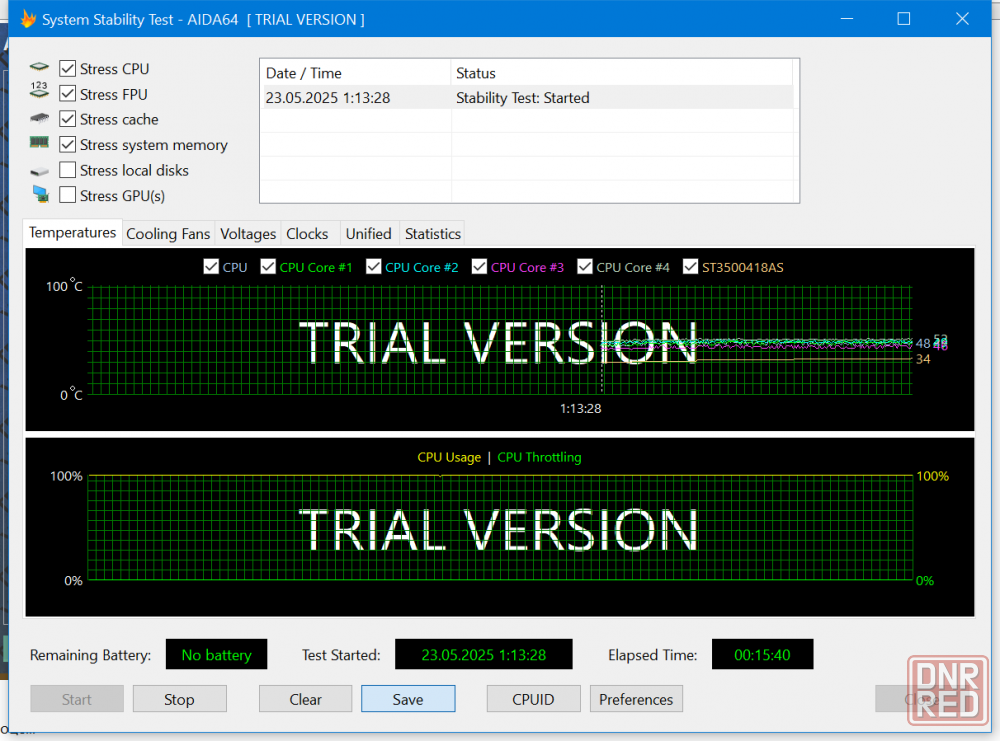Image resolution: width=1000 pixels, height=741 pixels.
Task: Switch to the Cooling Fans tab
Action: (168, 234)
